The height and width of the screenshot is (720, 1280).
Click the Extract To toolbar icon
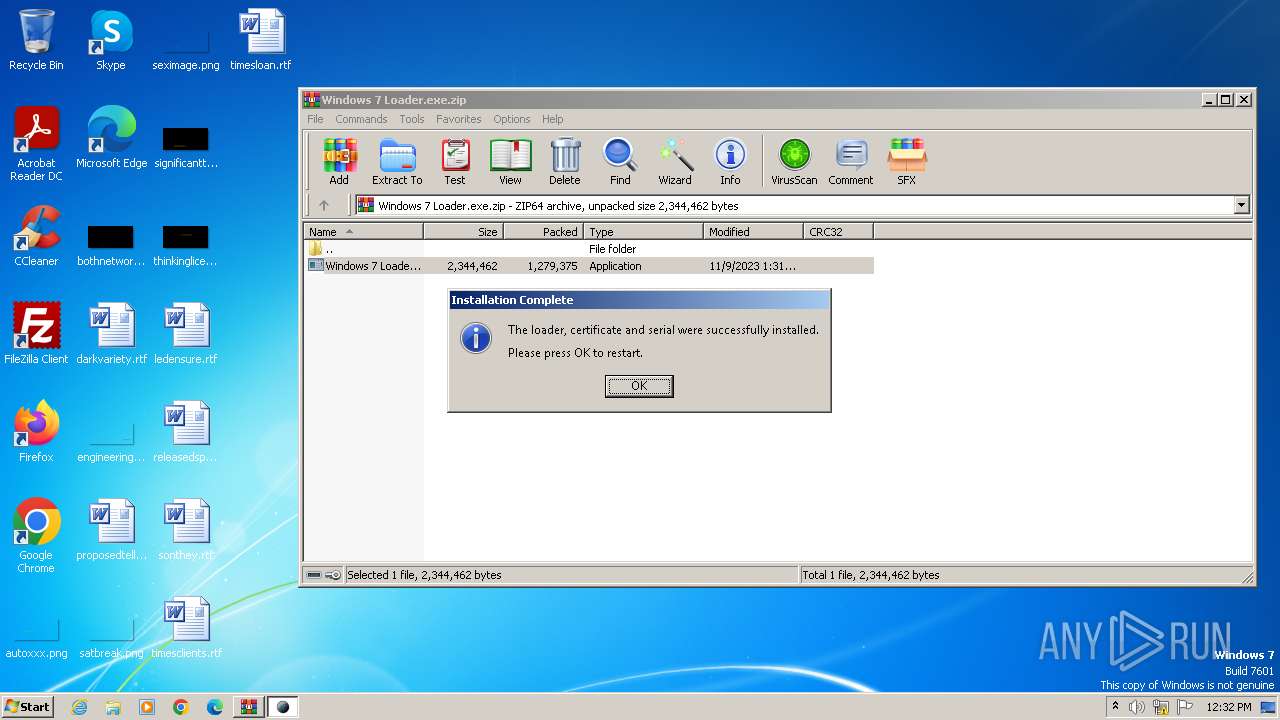(x=397, y=162)
